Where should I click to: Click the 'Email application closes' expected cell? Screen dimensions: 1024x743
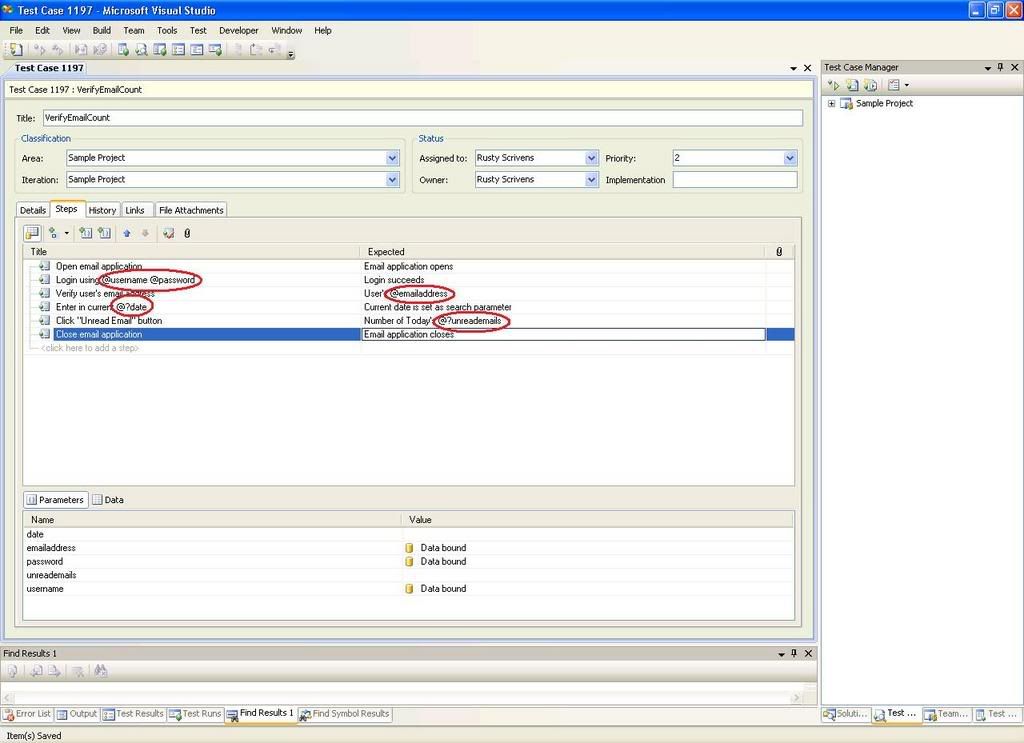[x=563, y=334]
